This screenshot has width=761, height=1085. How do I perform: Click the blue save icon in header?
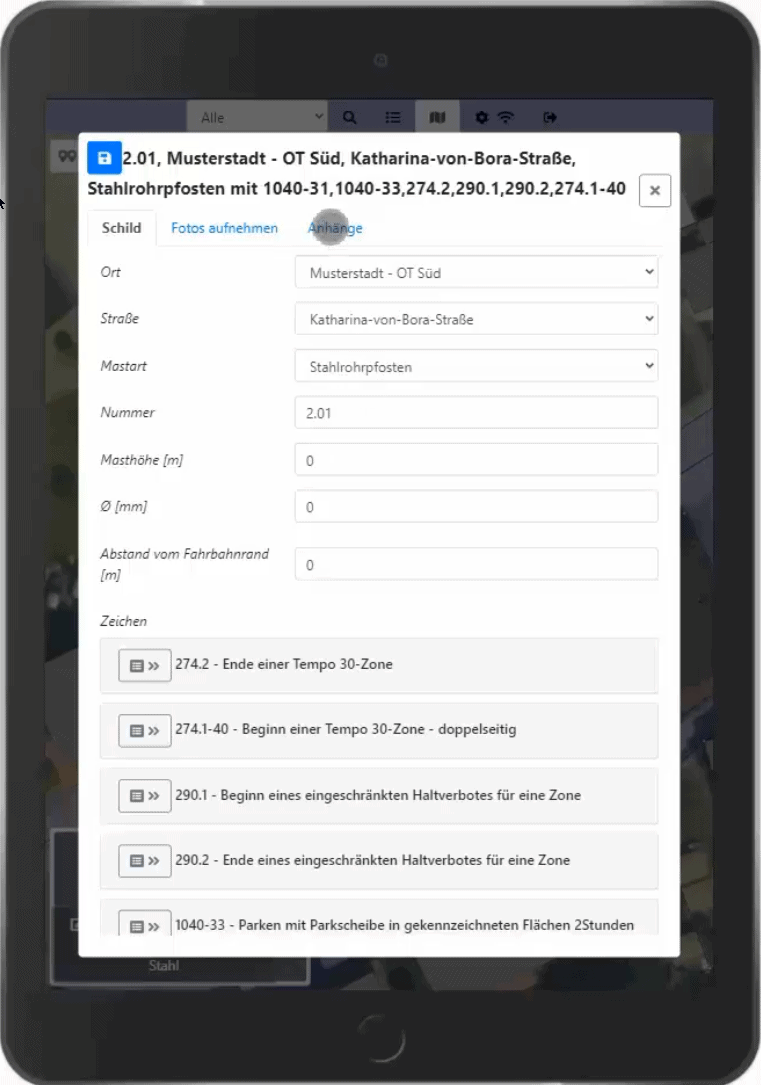point(104,158)
